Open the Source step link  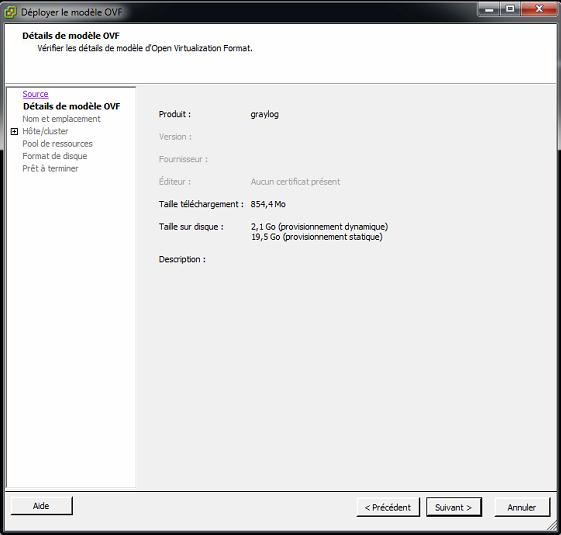(35, 94)
